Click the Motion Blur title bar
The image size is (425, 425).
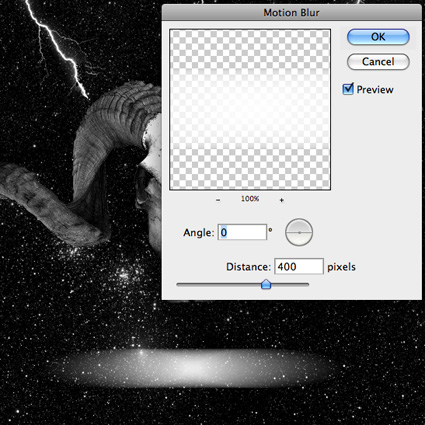coord(292,13)
